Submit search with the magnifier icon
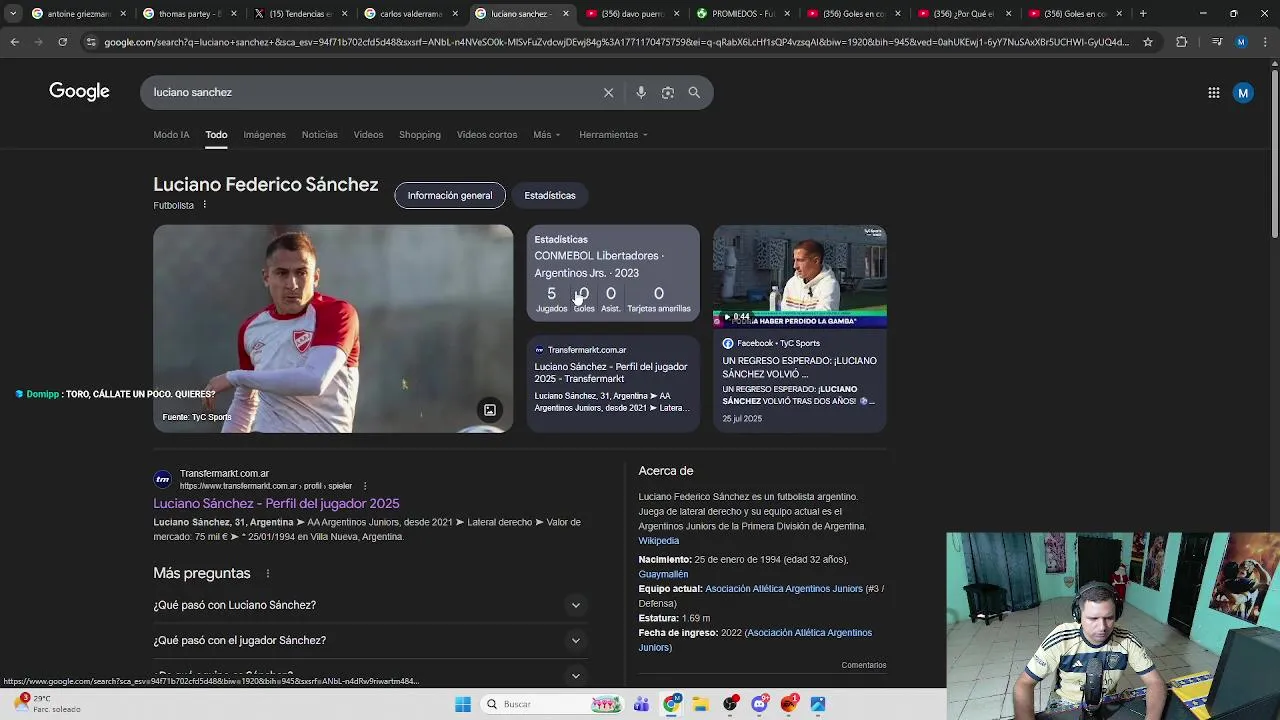The image size is (1280, 720). [x=694, y=92]
